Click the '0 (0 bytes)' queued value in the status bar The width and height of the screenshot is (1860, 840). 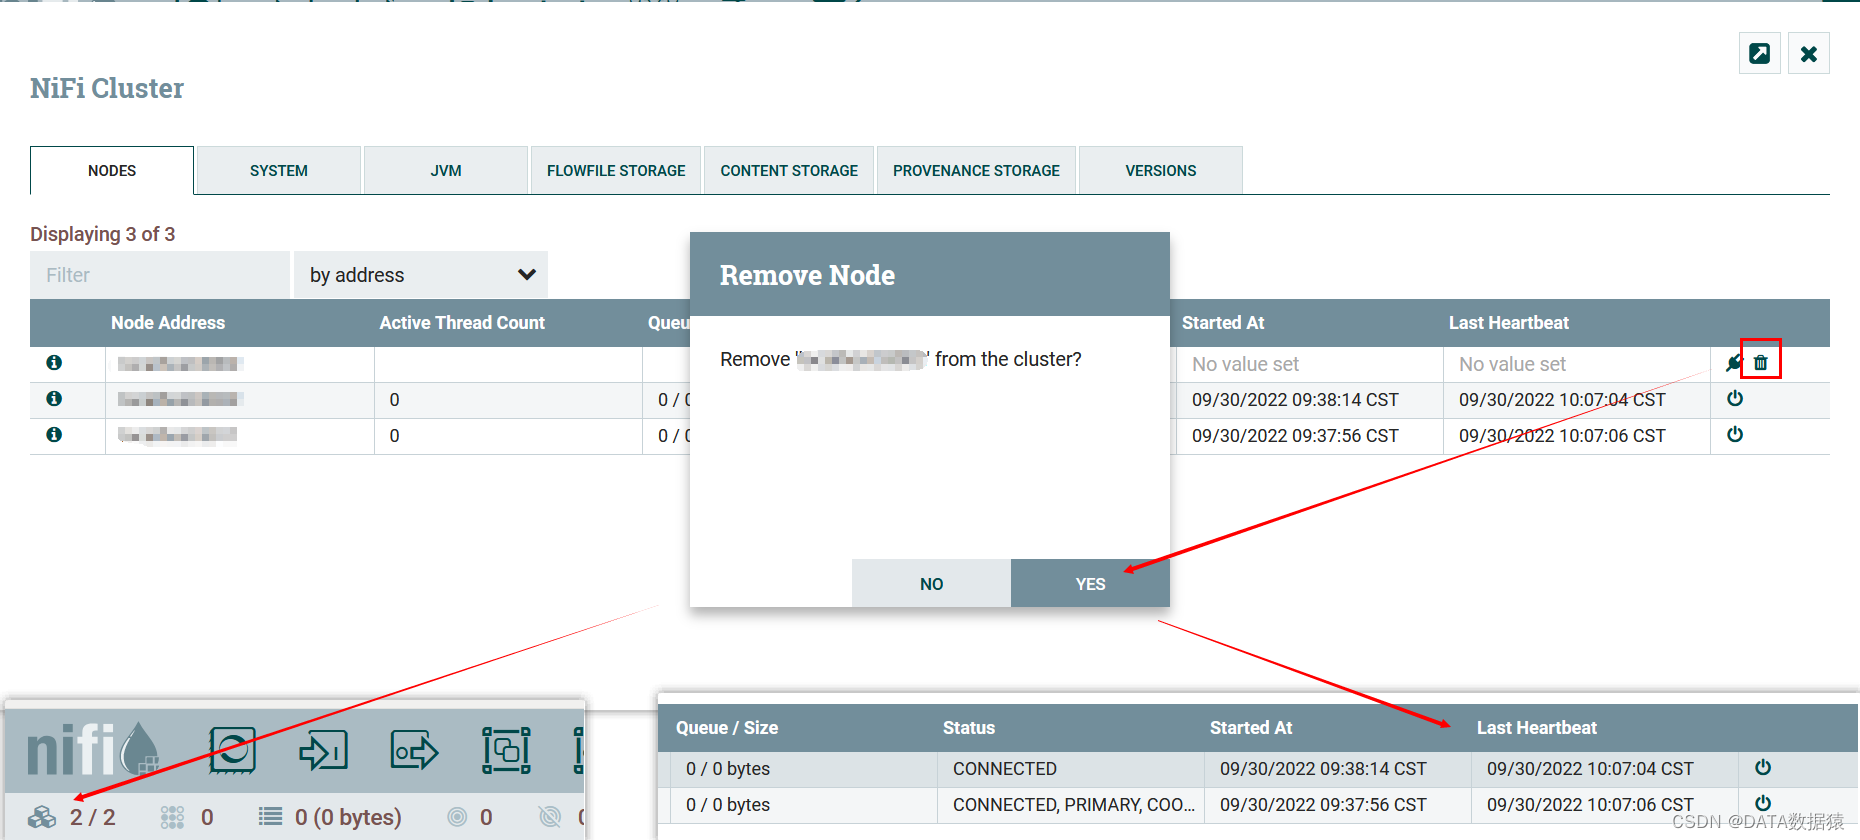point(348,817)
